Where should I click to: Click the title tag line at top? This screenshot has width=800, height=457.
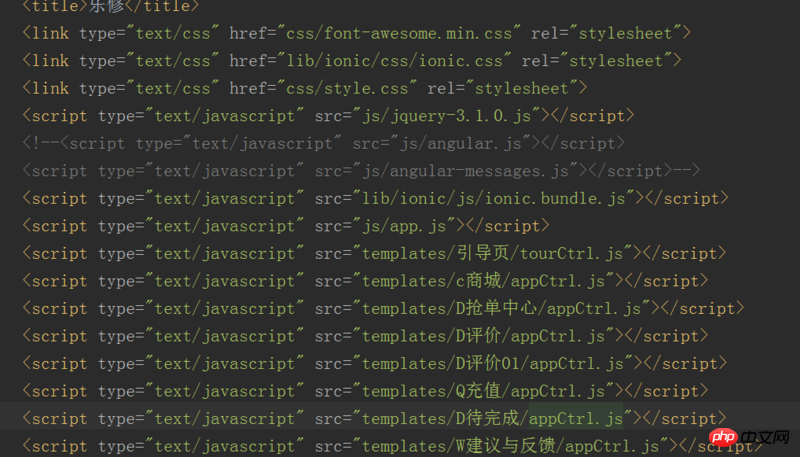[110, 6]
